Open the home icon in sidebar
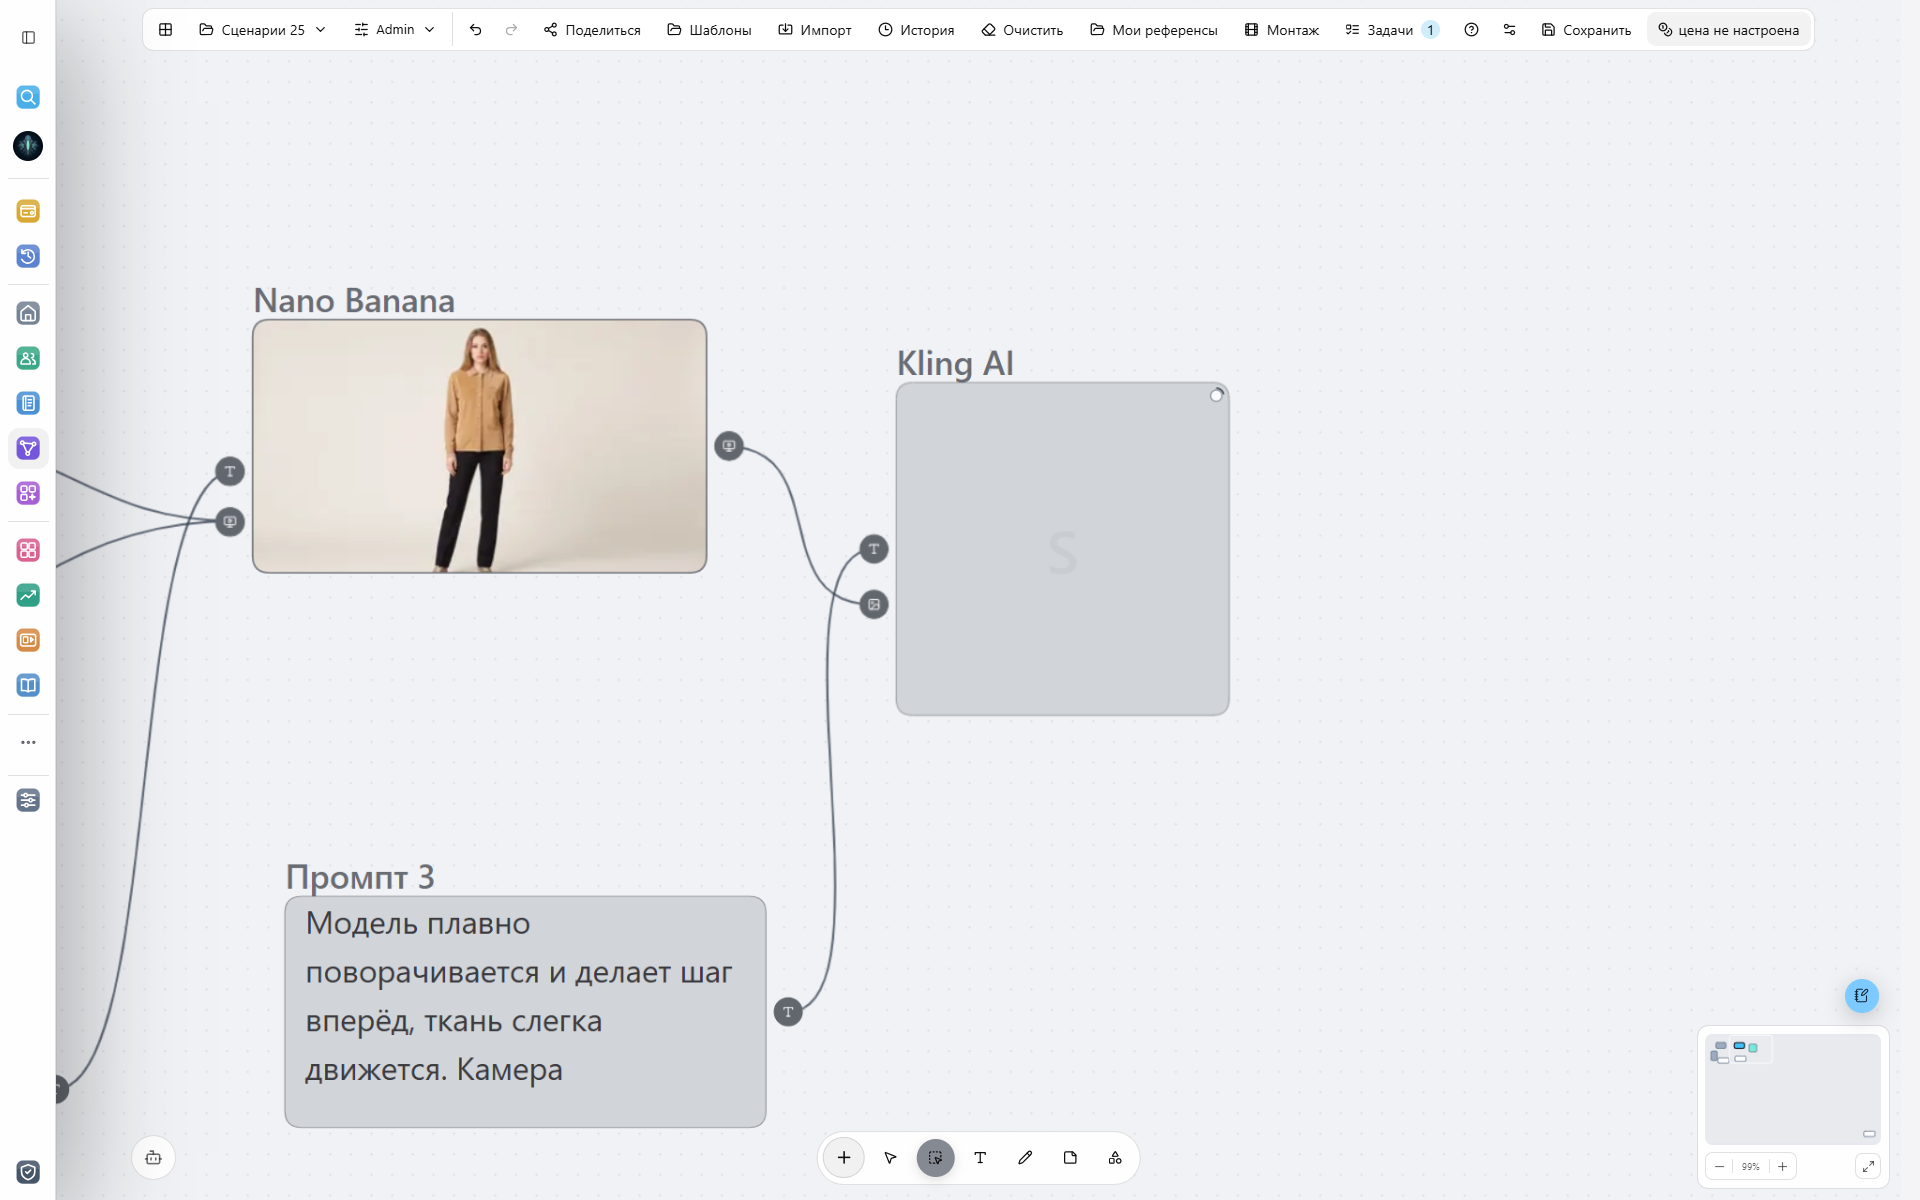Image resolution: width=1920 pixels, height=1200 pixels. [28, 313]
